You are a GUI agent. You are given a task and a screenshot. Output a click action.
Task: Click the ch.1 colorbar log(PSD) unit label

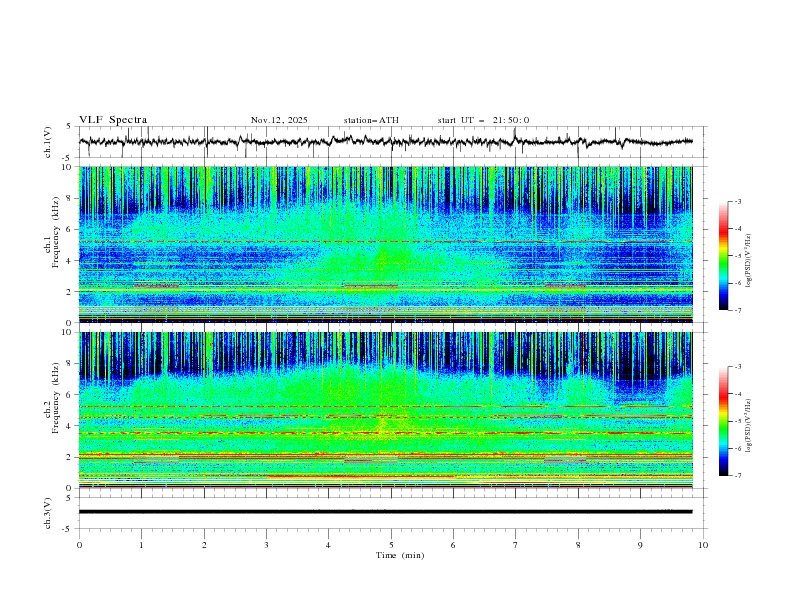click(749, 261)
